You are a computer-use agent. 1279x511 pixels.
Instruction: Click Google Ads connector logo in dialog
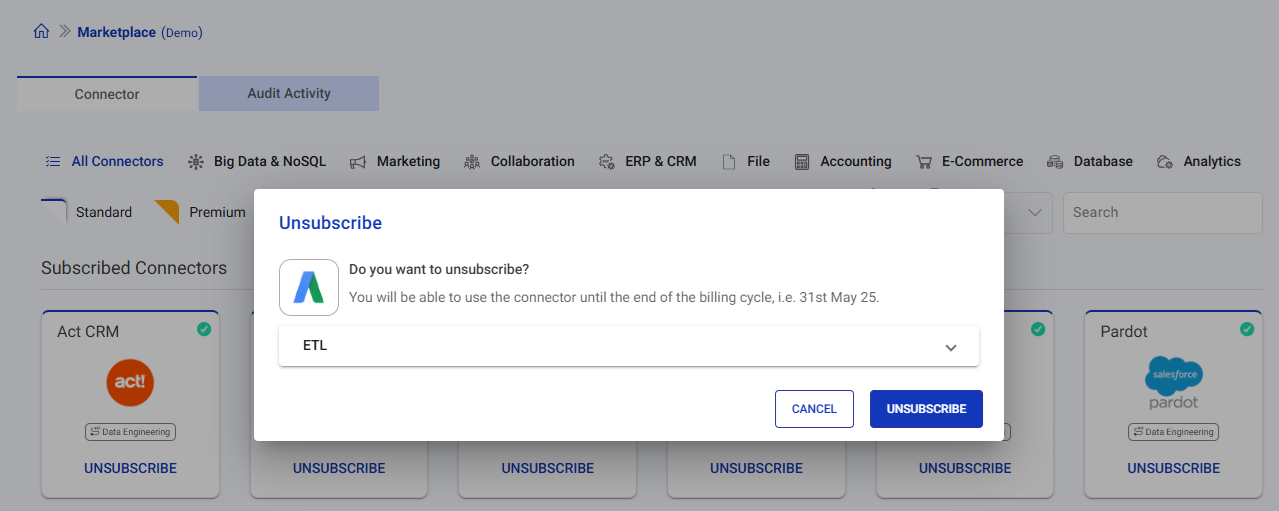pyautogui.click(x=309, y=288)
